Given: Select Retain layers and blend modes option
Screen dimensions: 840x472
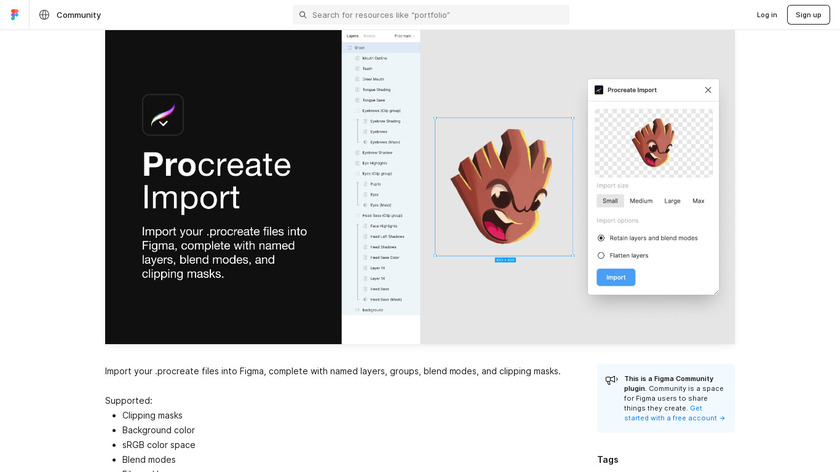Looking at the screenshot, I should 647,238.
